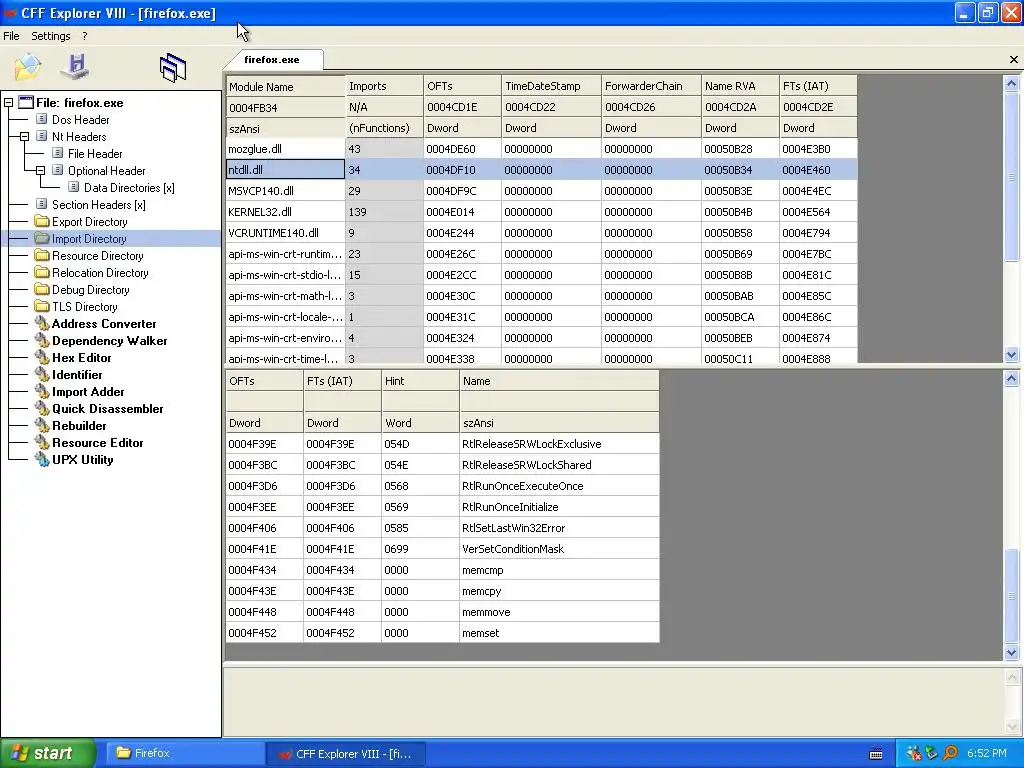Click the imports count 139 cell
1024x768 pixels.
[x=384, y=212]
